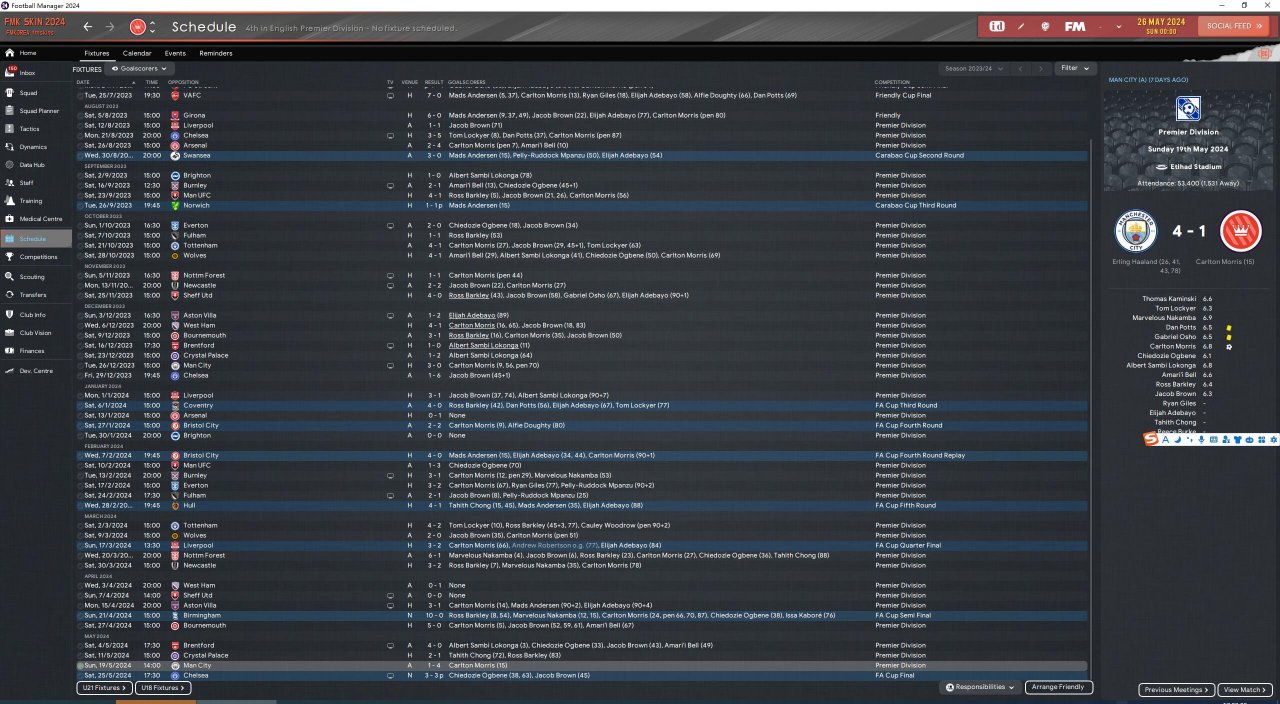1280x704 pixels.
Task: Expand the Responsibilities dropdown
Action: (980, 688)
